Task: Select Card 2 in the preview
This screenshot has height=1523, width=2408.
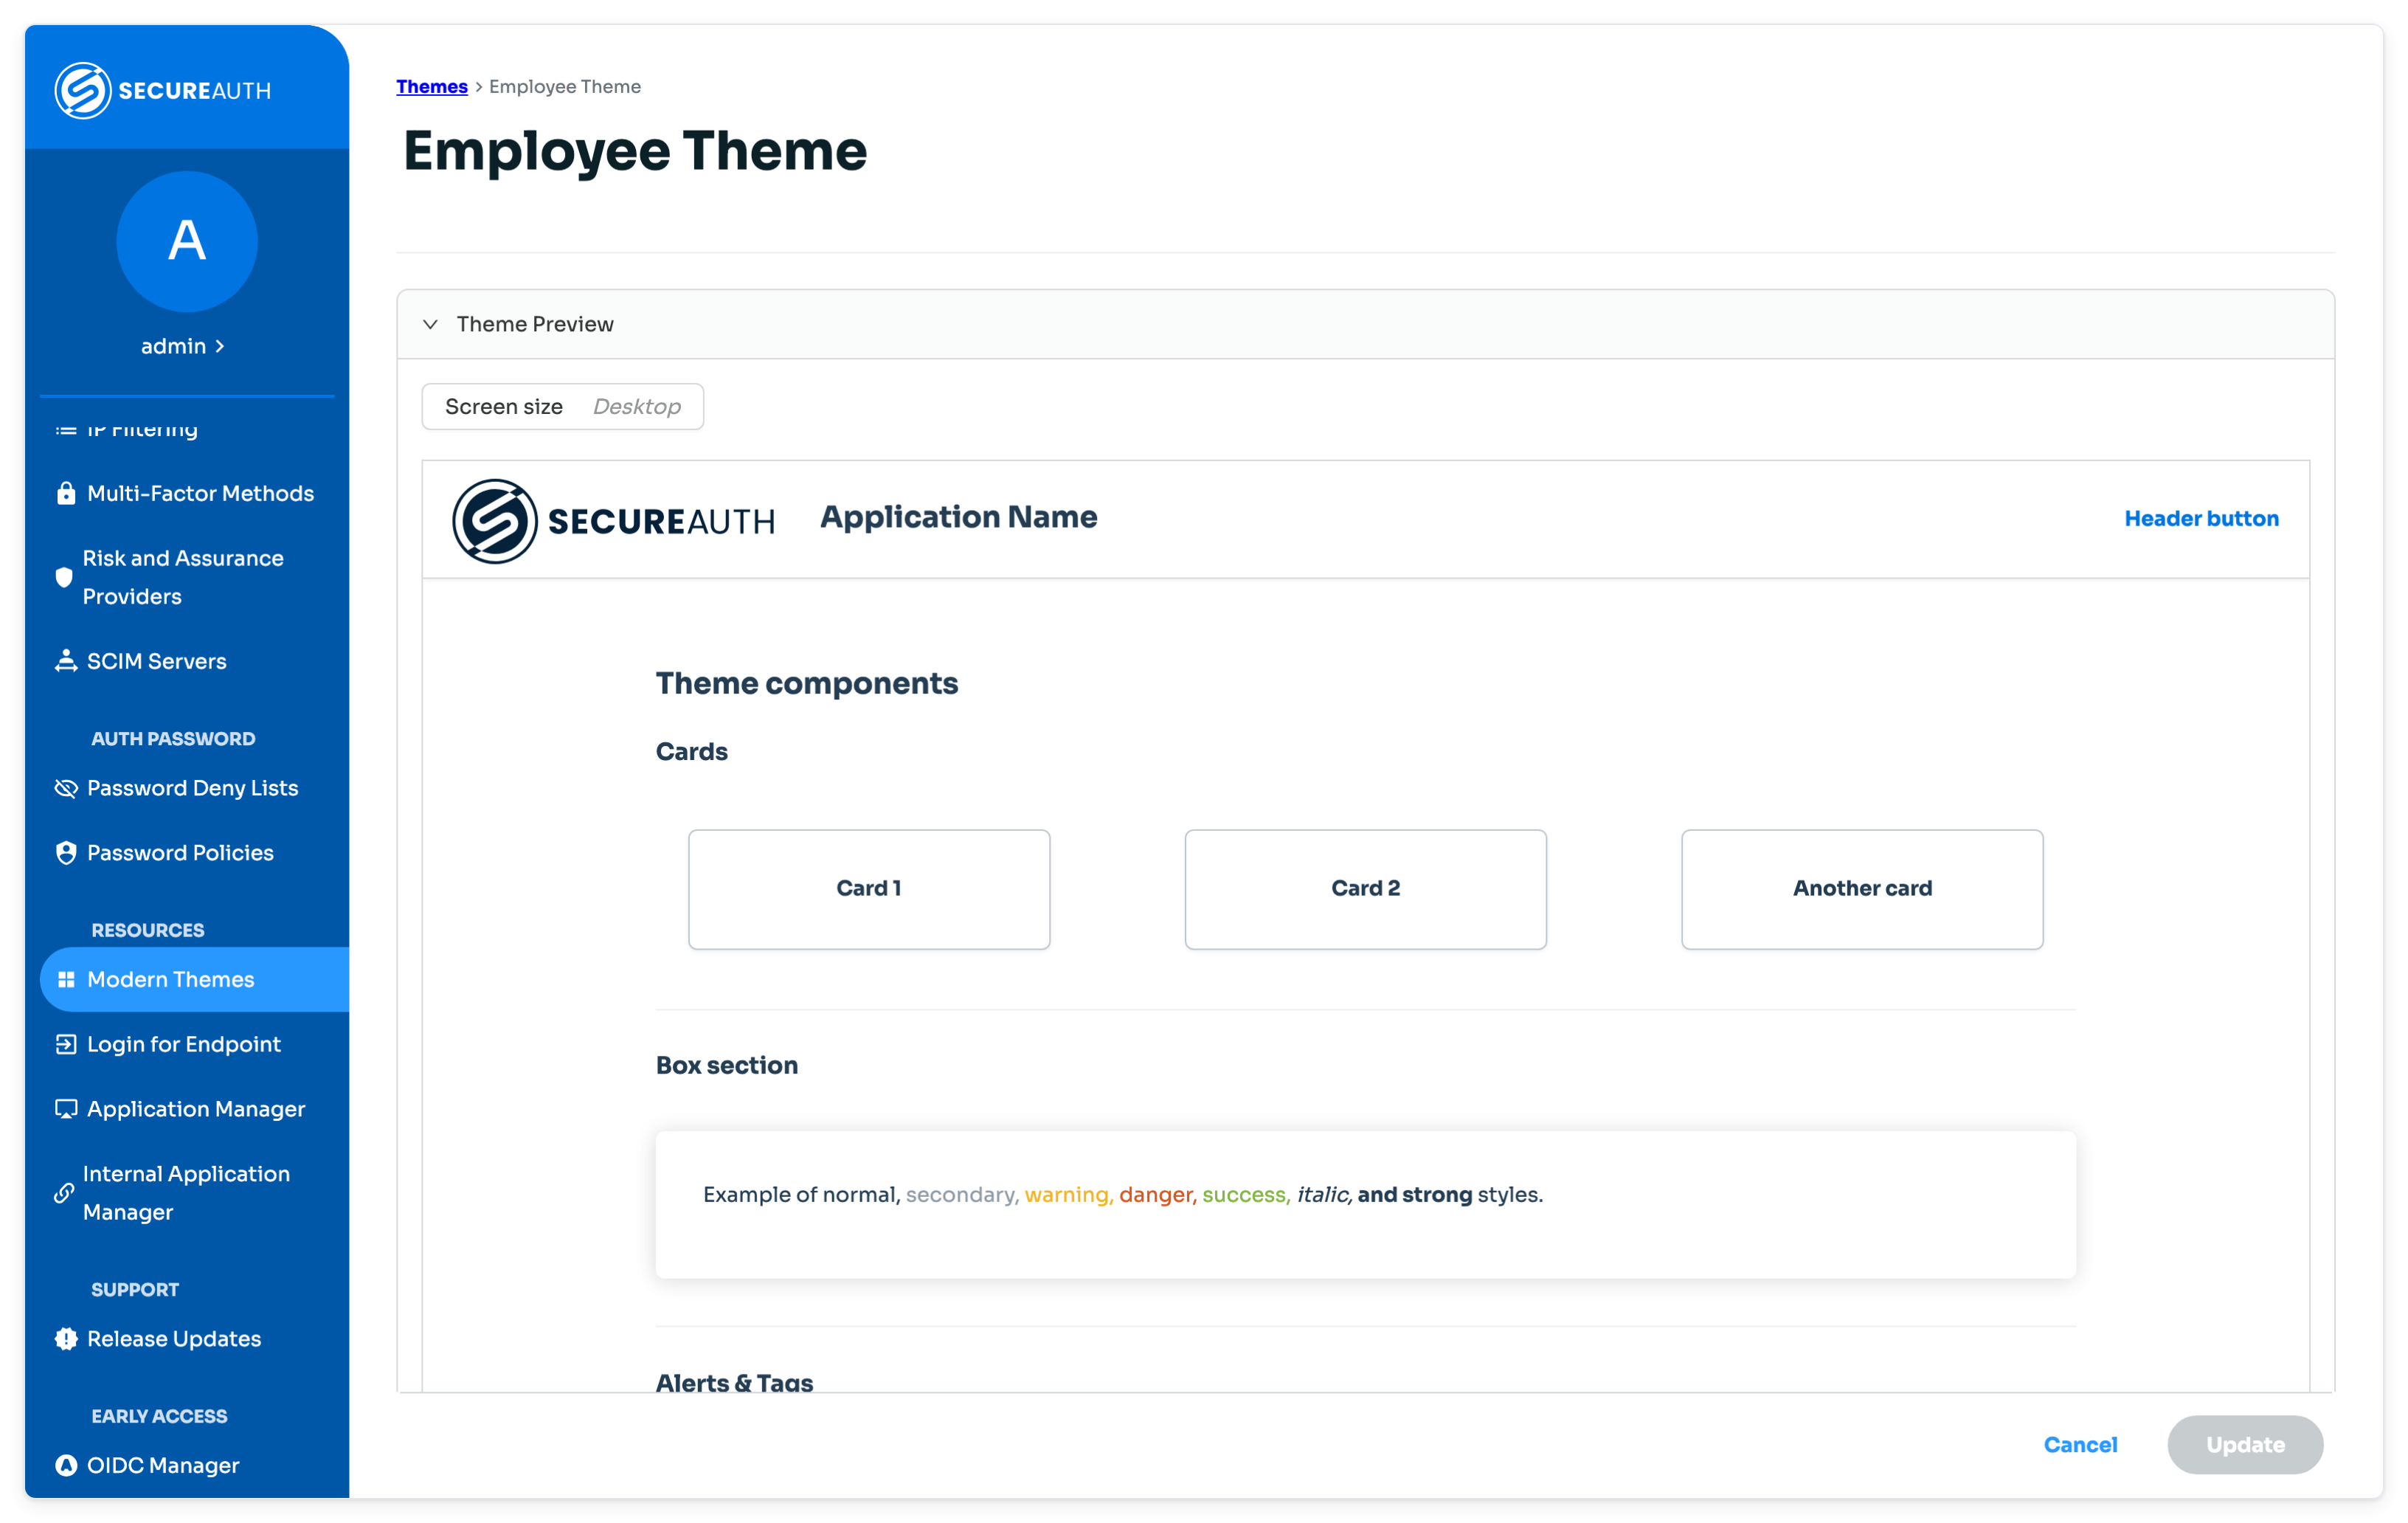Action: 1365,889
